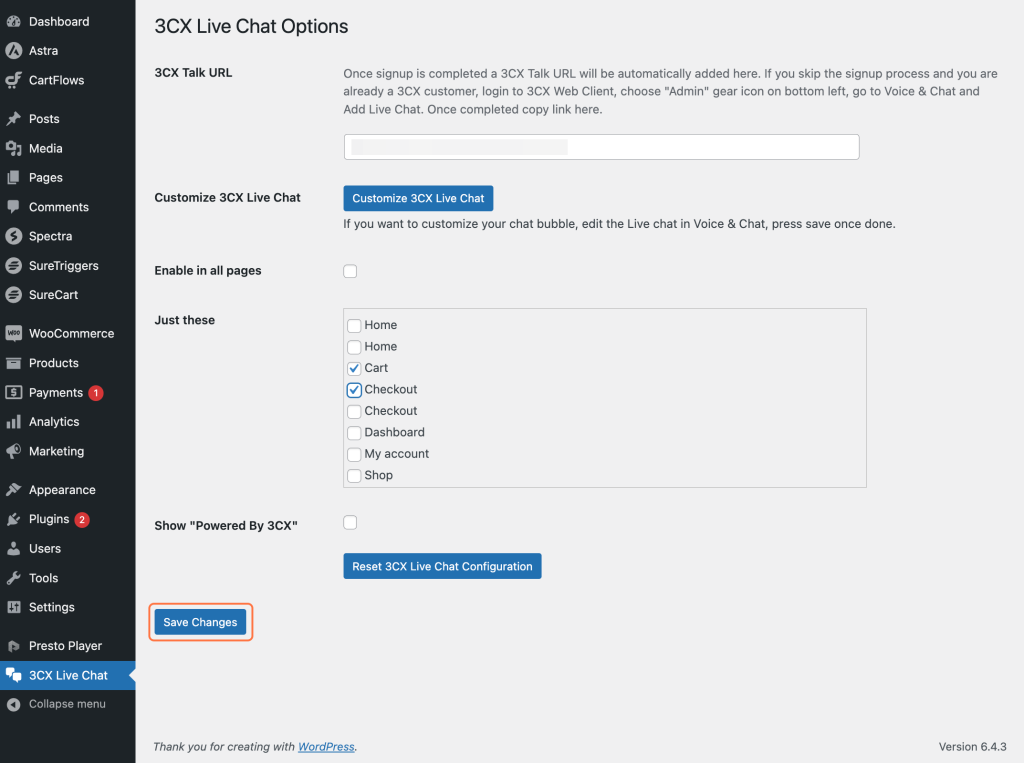Viewport: 1024px width, 763px height.
Task: Click the Save Changes button
Action: coord(200,622)
